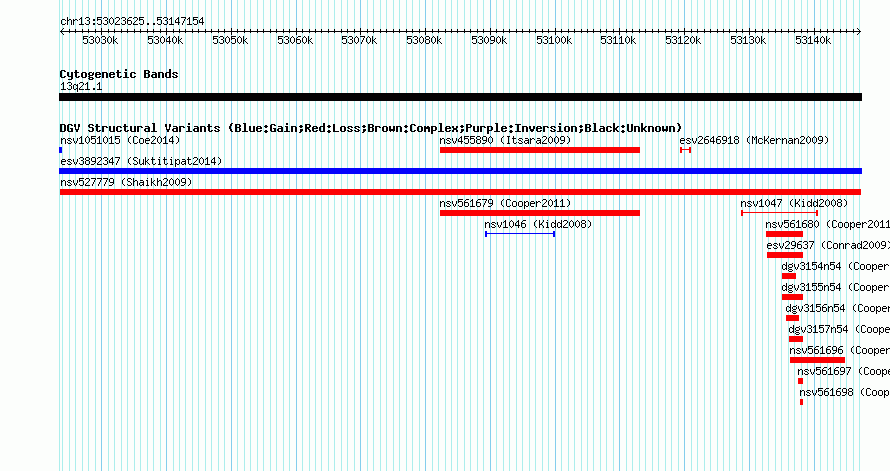Click the red dgv3156n54 loss bar
This screenshot has width=890, height=471.
(x=792, y=318)
